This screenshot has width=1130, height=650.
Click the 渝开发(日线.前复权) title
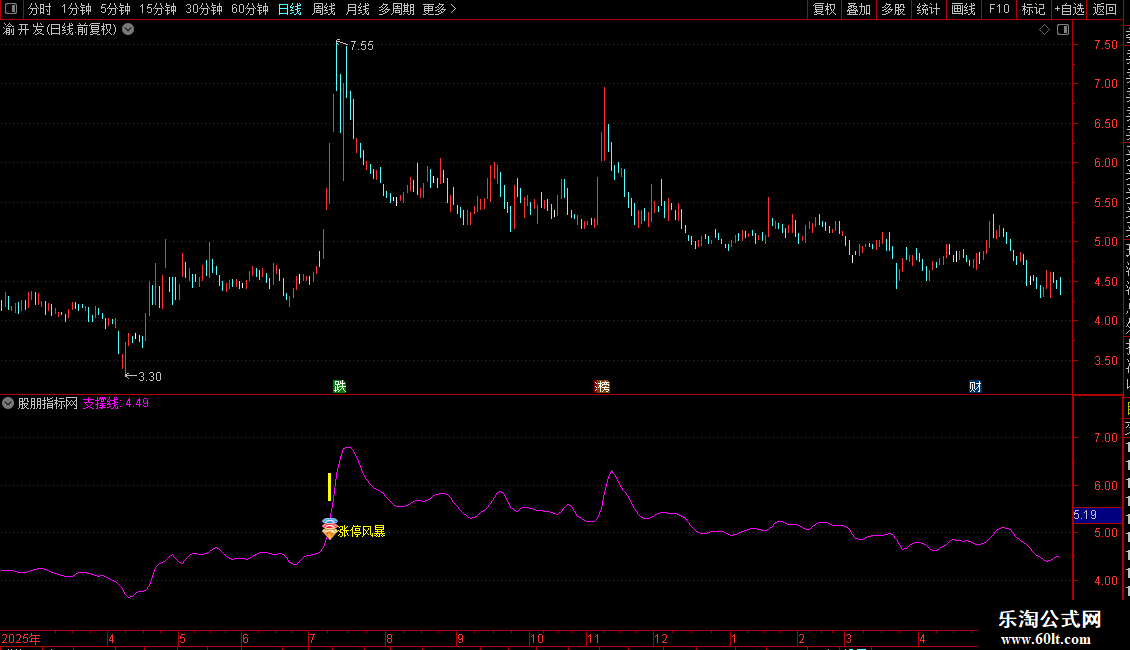[x=60, y=30]
